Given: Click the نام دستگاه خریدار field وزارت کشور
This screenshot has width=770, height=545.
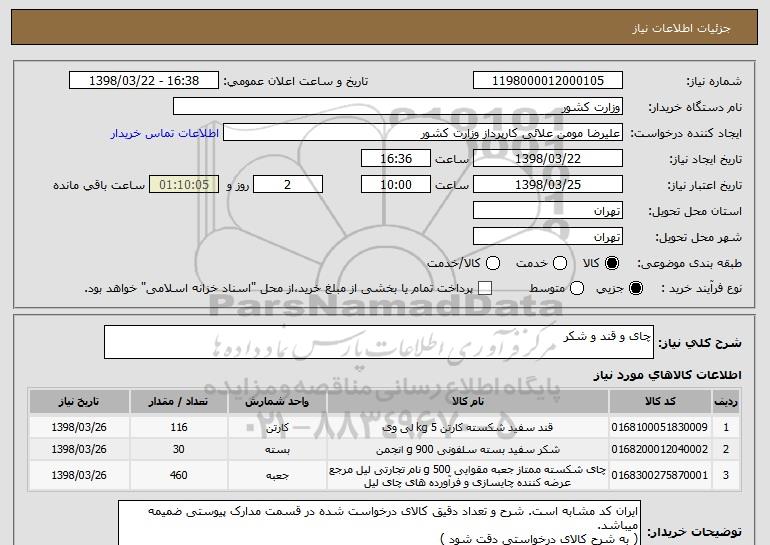Looking at the screenshot, I should pyautogui.click(x=398, y=107).
